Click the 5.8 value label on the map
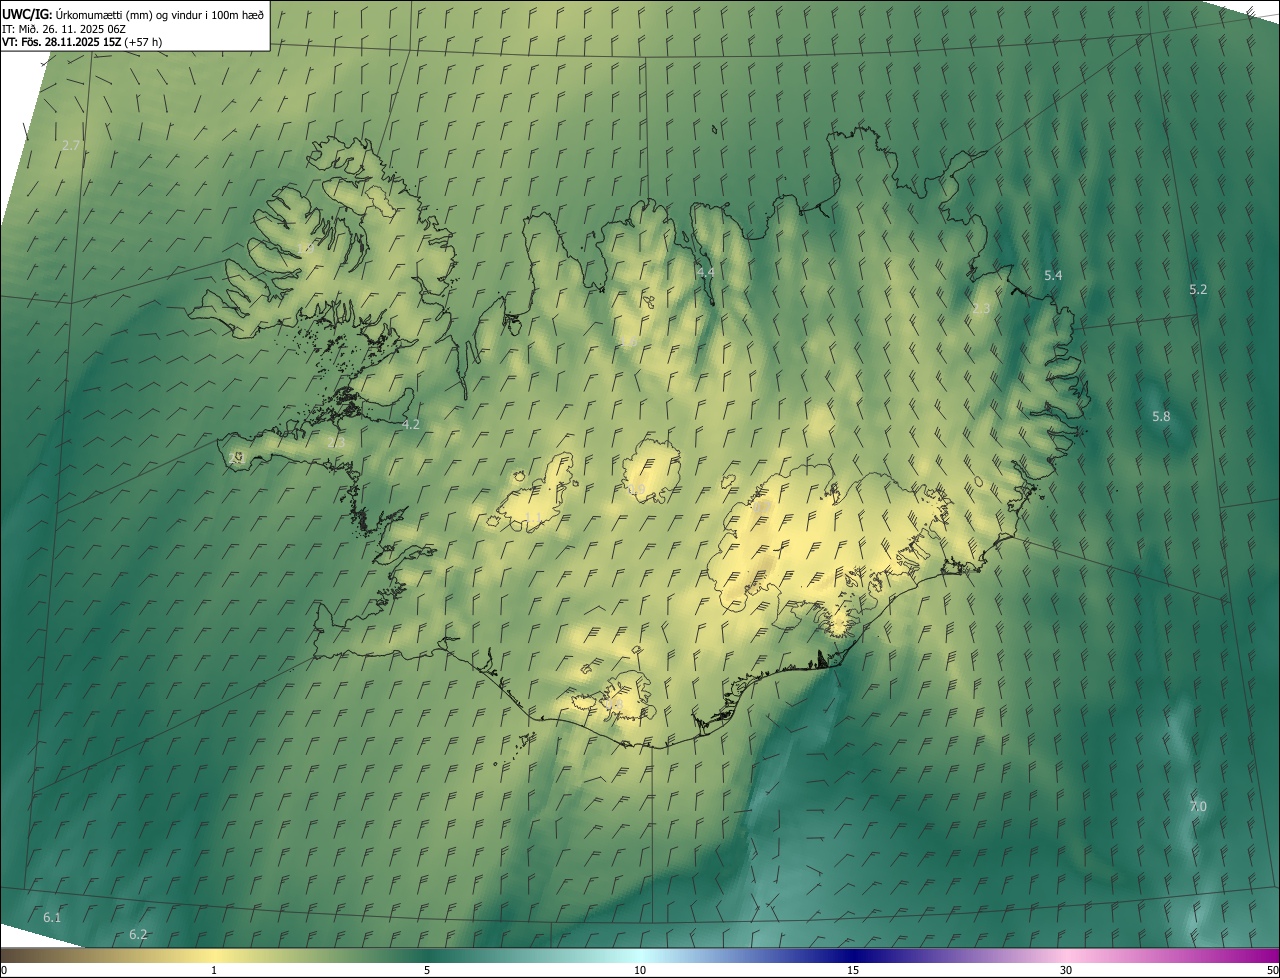 [1161, 416]
